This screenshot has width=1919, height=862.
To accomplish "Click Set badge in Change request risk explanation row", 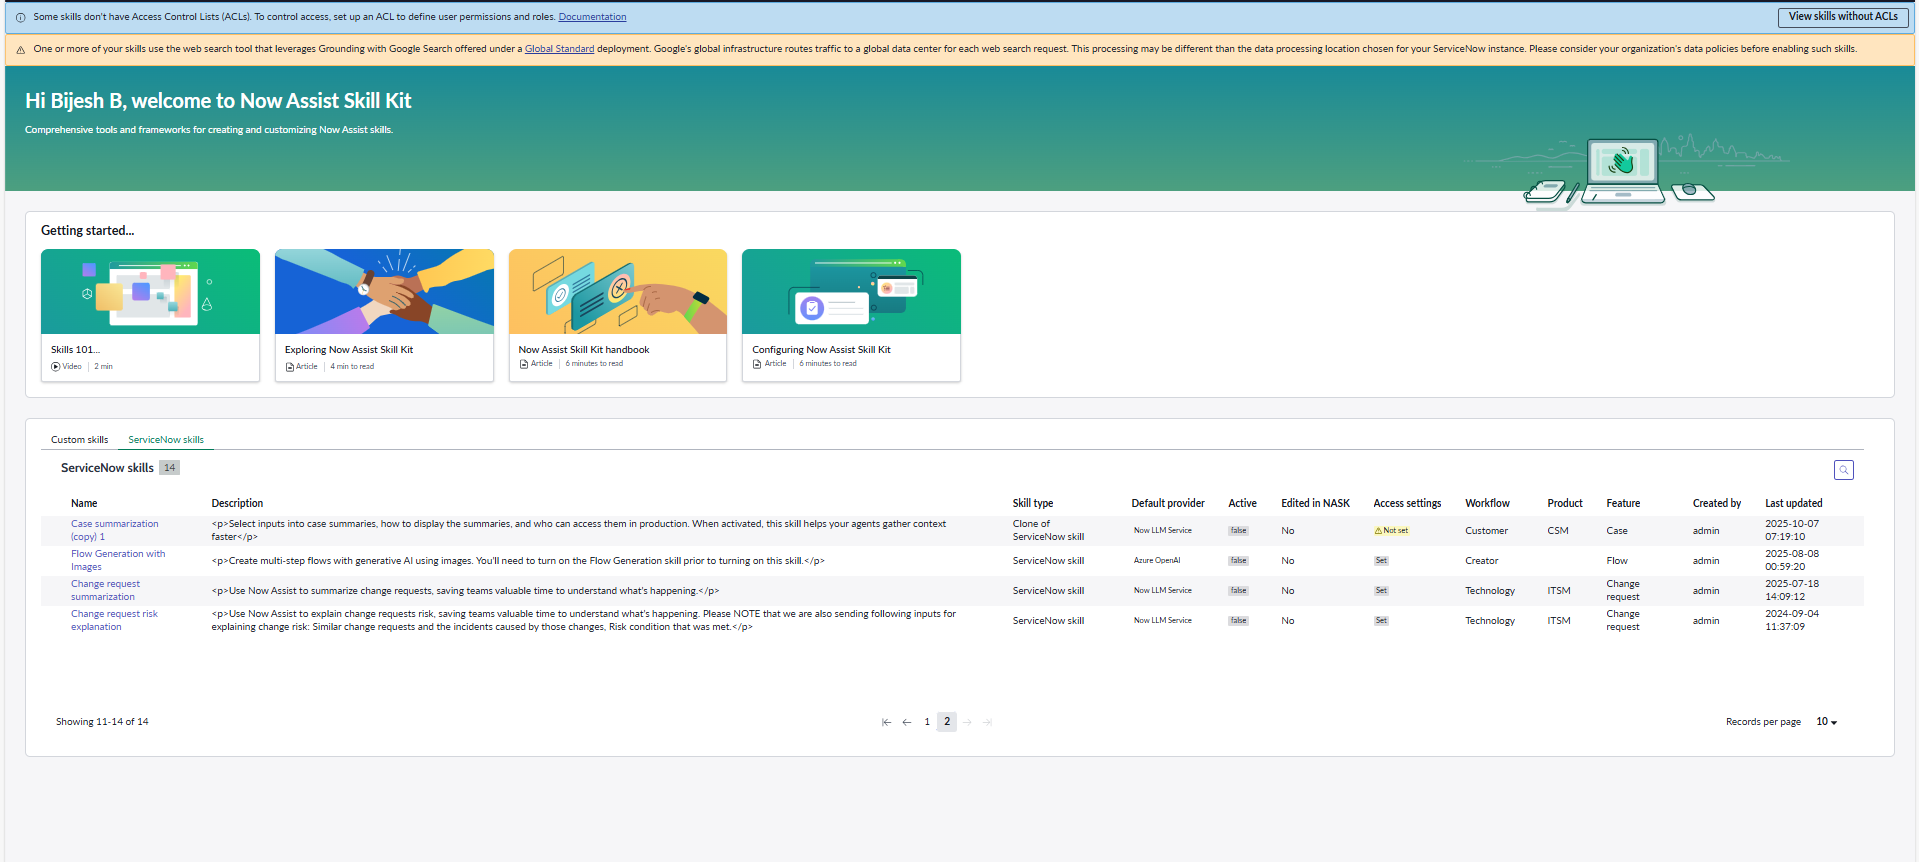I will coord(1381,621).
